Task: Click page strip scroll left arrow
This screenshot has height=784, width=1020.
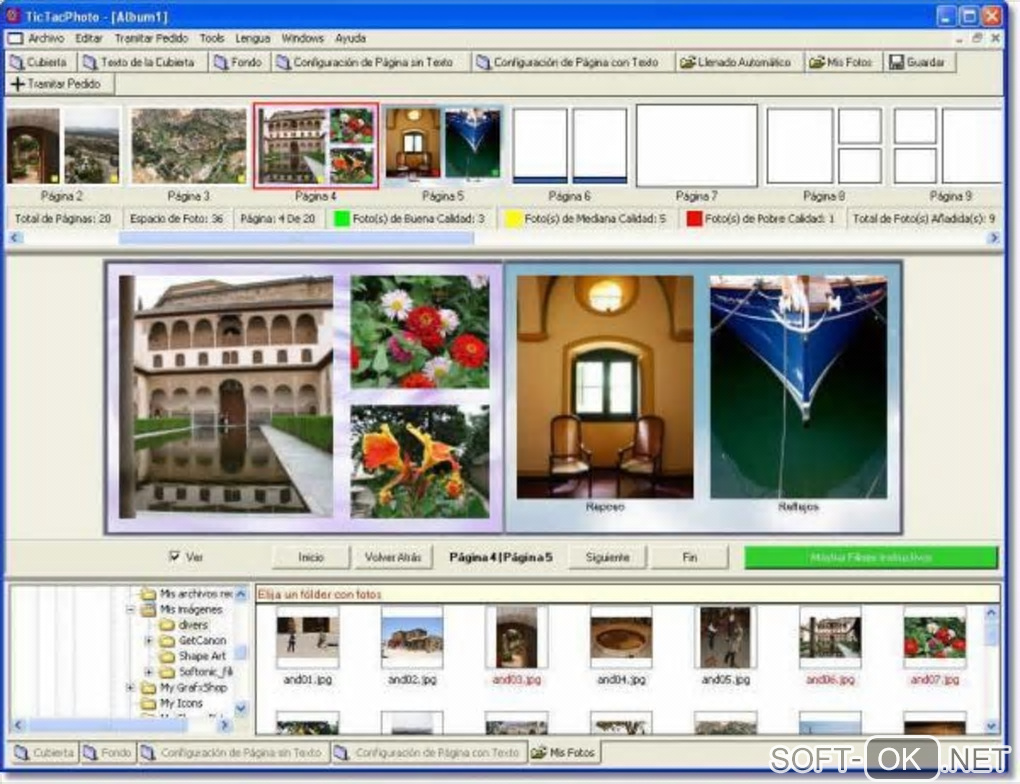Action: [15, 238]
